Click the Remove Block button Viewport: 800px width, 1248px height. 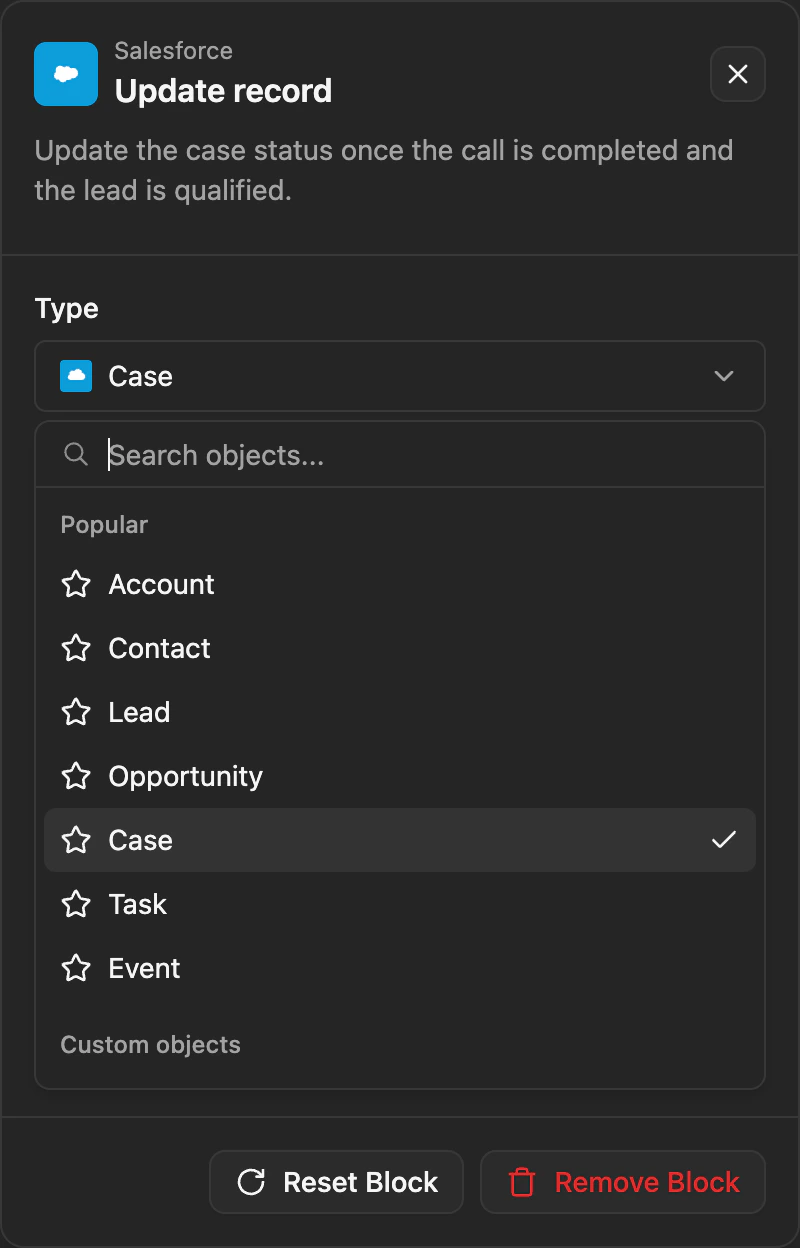pos(623,1182)
